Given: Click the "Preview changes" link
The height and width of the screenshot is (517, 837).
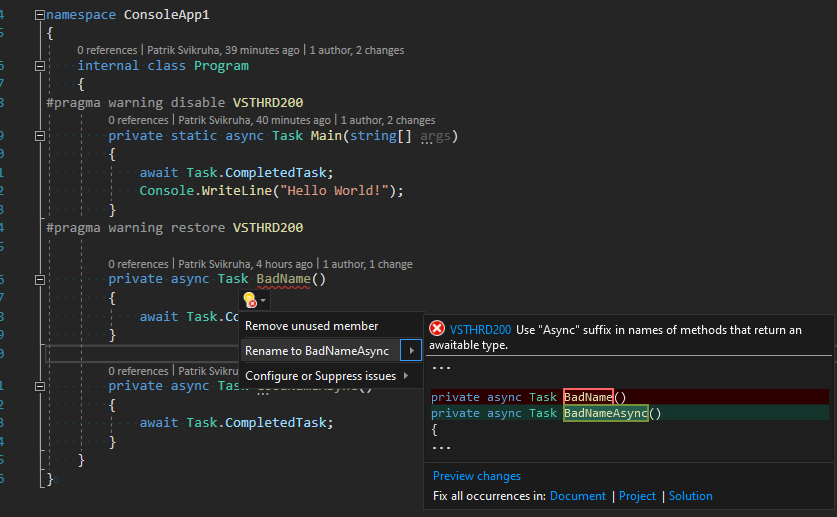Looking at the screenshot, I should click(x=476, y=476).
